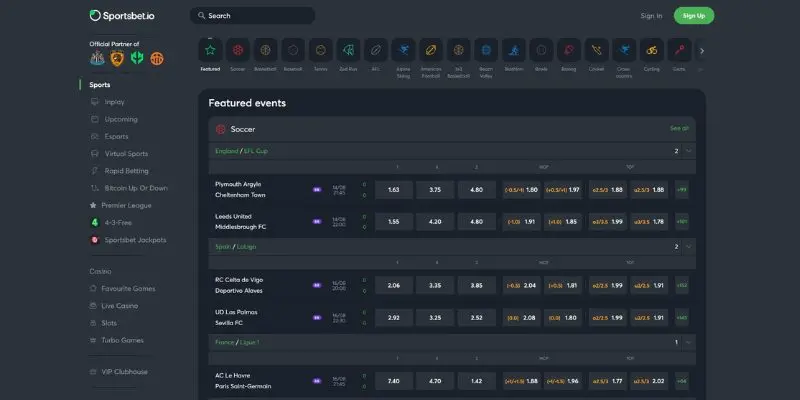Bet AC Le Havre win at 7.40
The image size is (800, 400).
coord(394,381)
